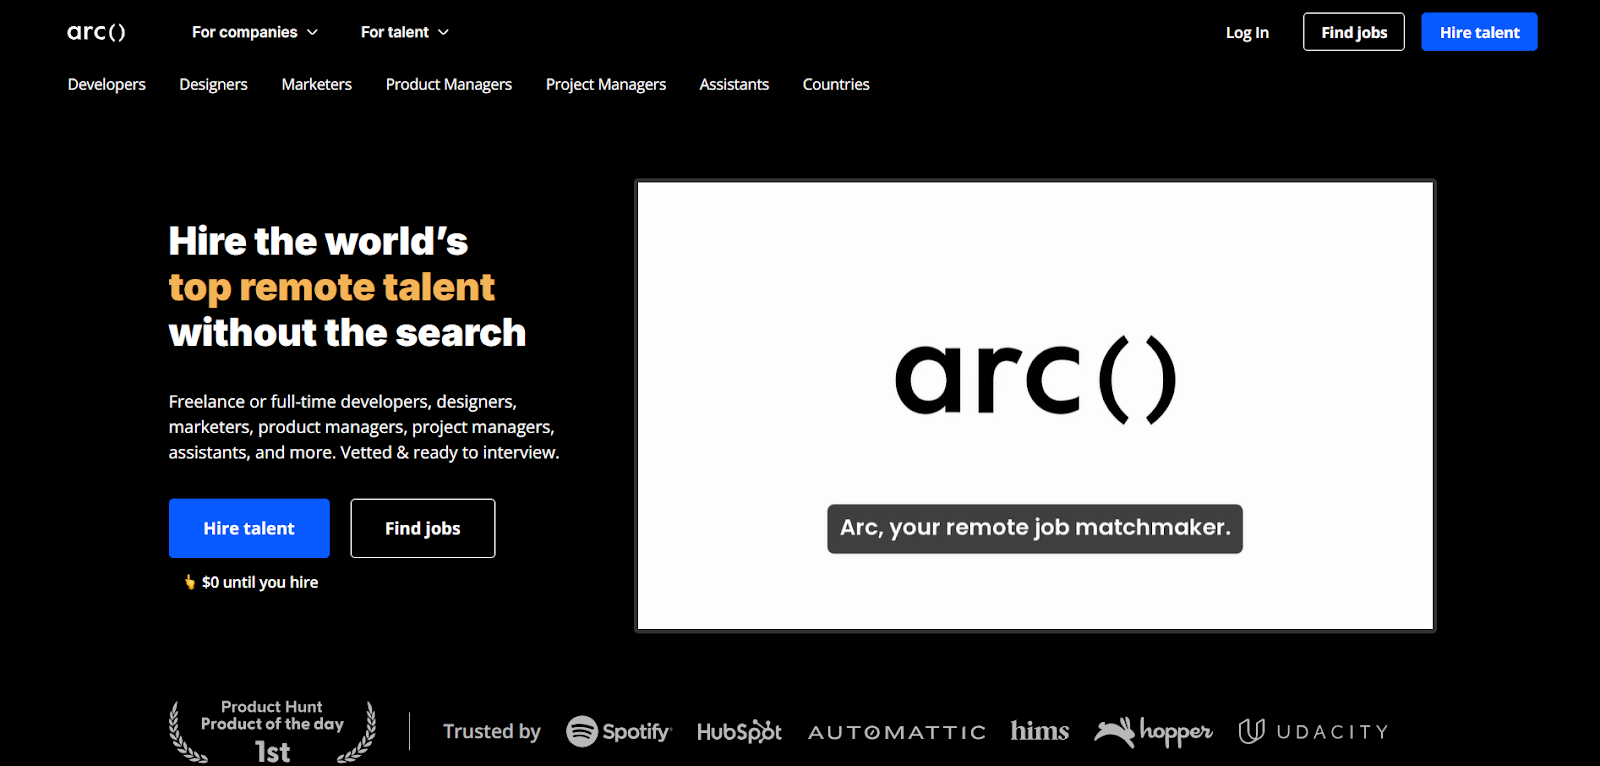Click the hero Hire talent button
Viewport: 1600px width, 766px height.
tap(249, 528)
